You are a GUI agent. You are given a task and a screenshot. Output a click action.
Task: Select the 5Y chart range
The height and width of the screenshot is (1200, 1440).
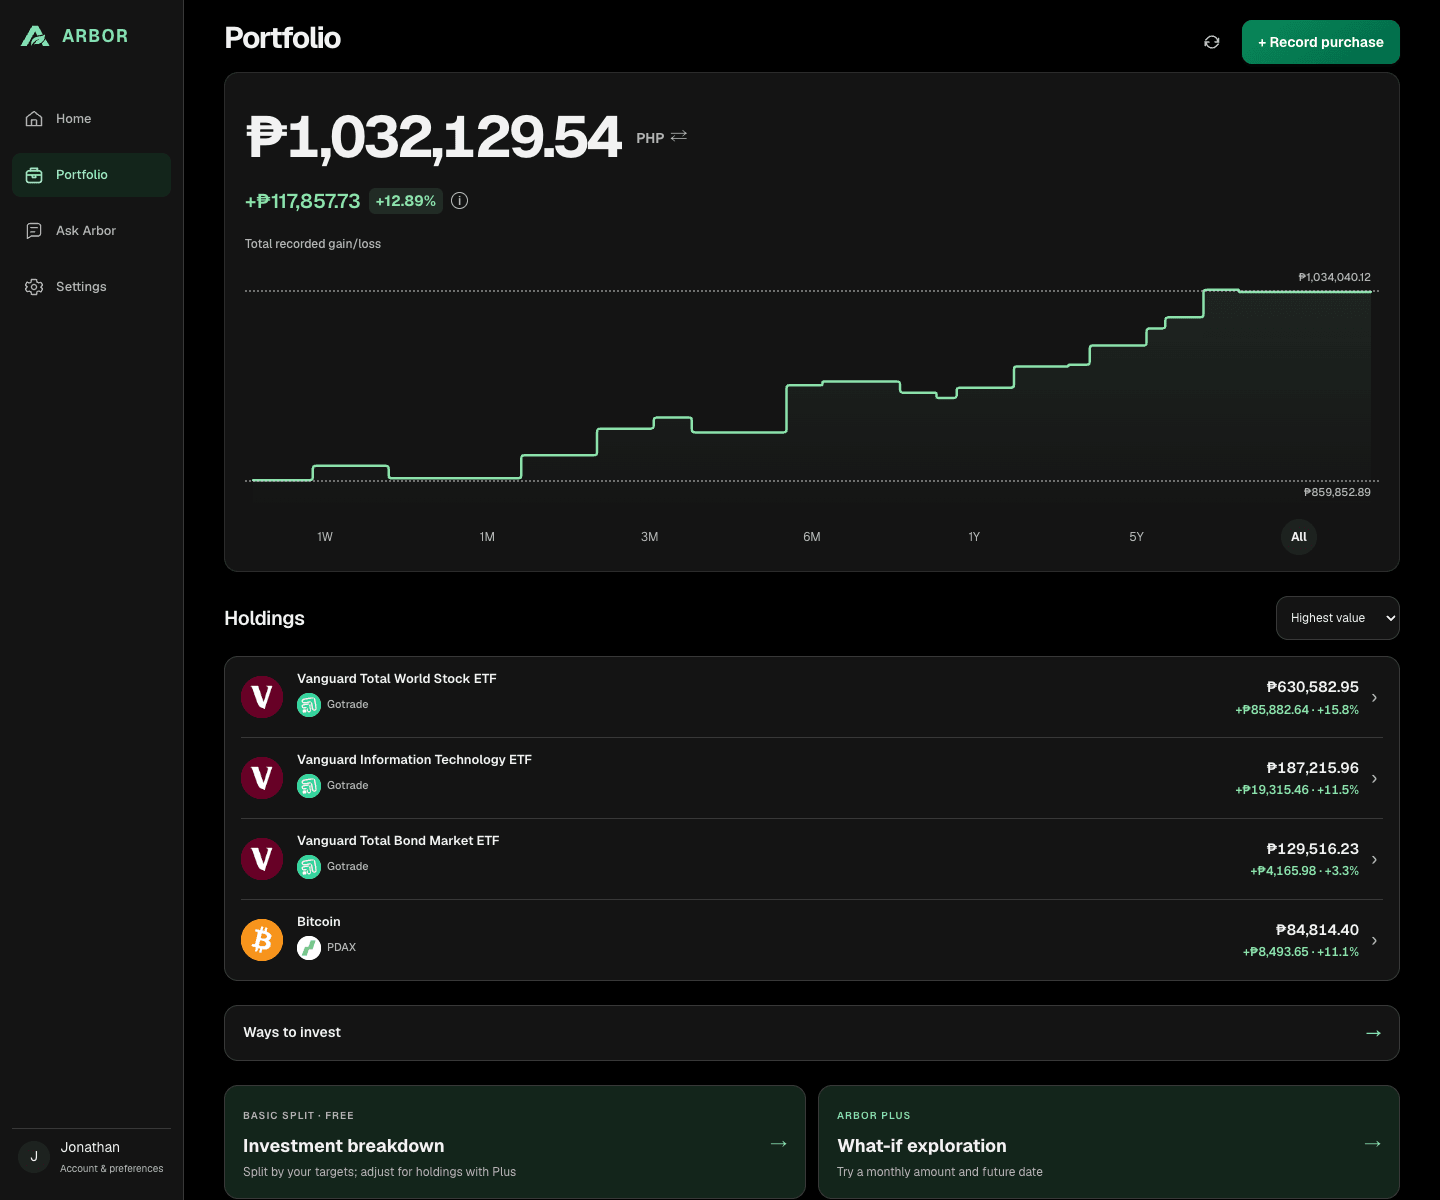tap(1137, 537)
